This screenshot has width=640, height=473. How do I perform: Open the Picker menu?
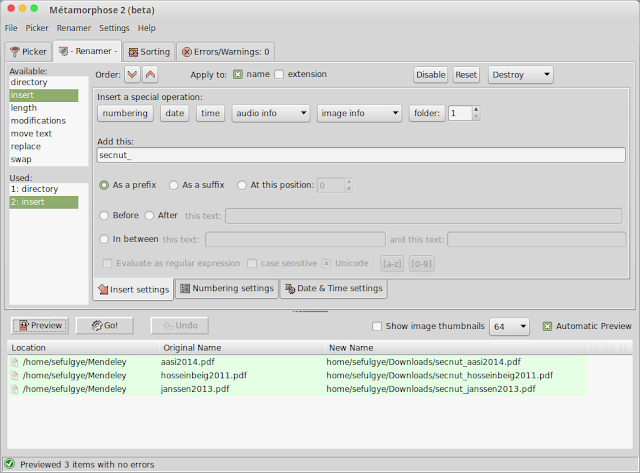point(37,28)
